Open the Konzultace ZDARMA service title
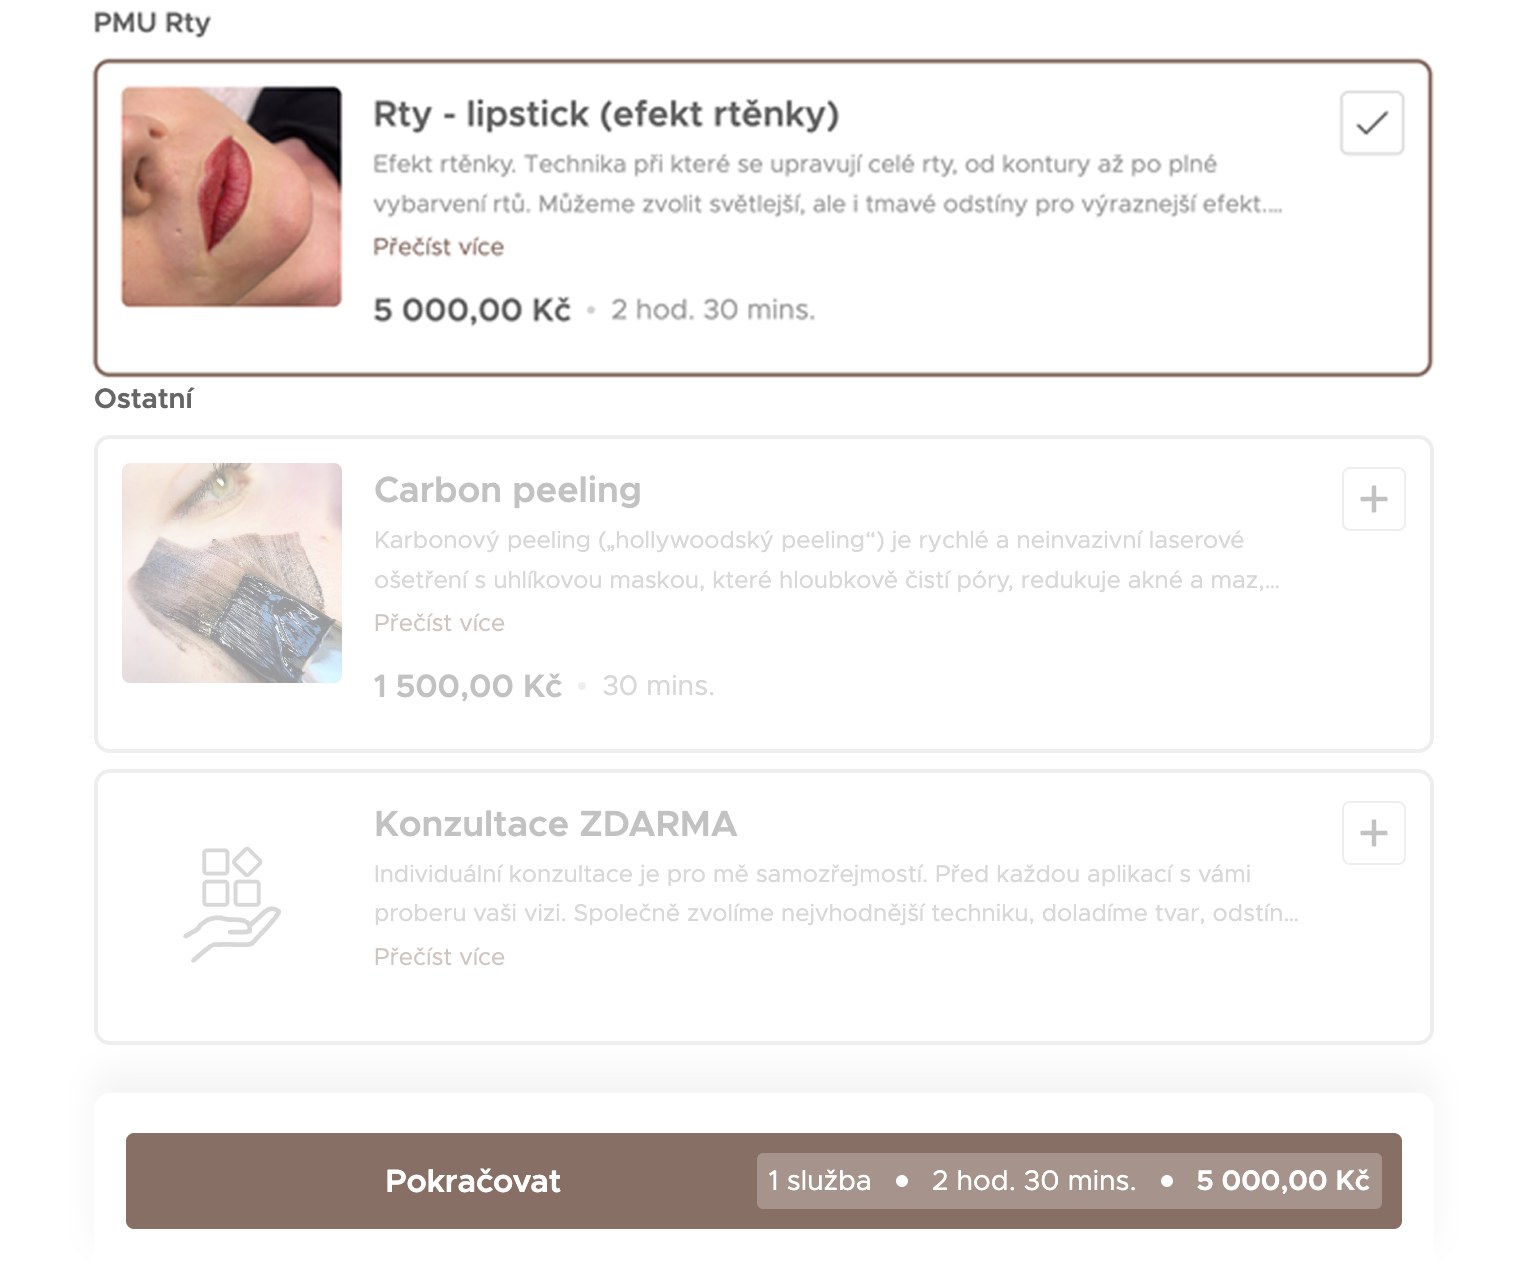Screen dimensions: 1516x1266 [555, 824]
